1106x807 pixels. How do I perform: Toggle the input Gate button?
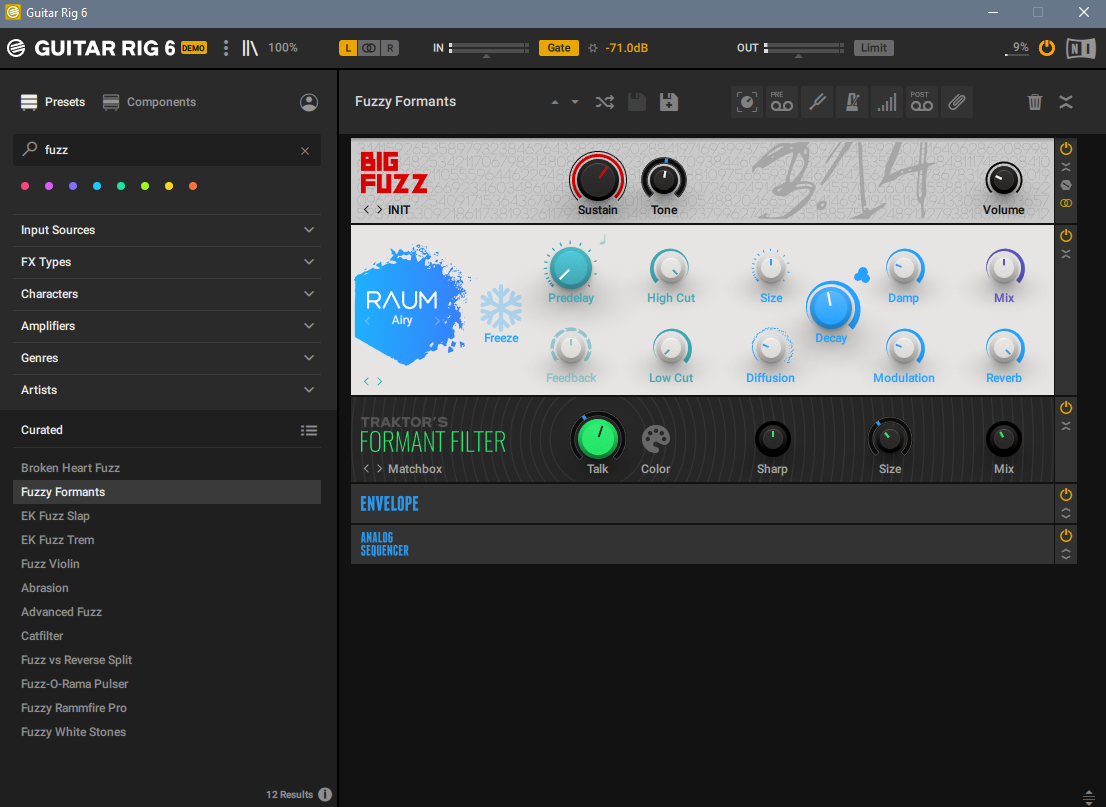pos(559,48)
